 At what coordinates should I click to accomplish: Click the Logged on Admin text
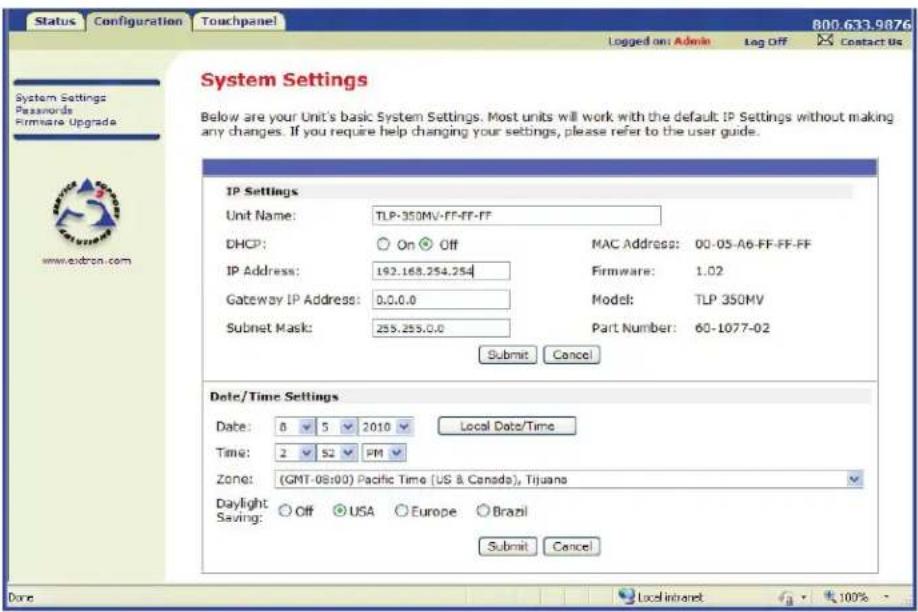[659, 41]
